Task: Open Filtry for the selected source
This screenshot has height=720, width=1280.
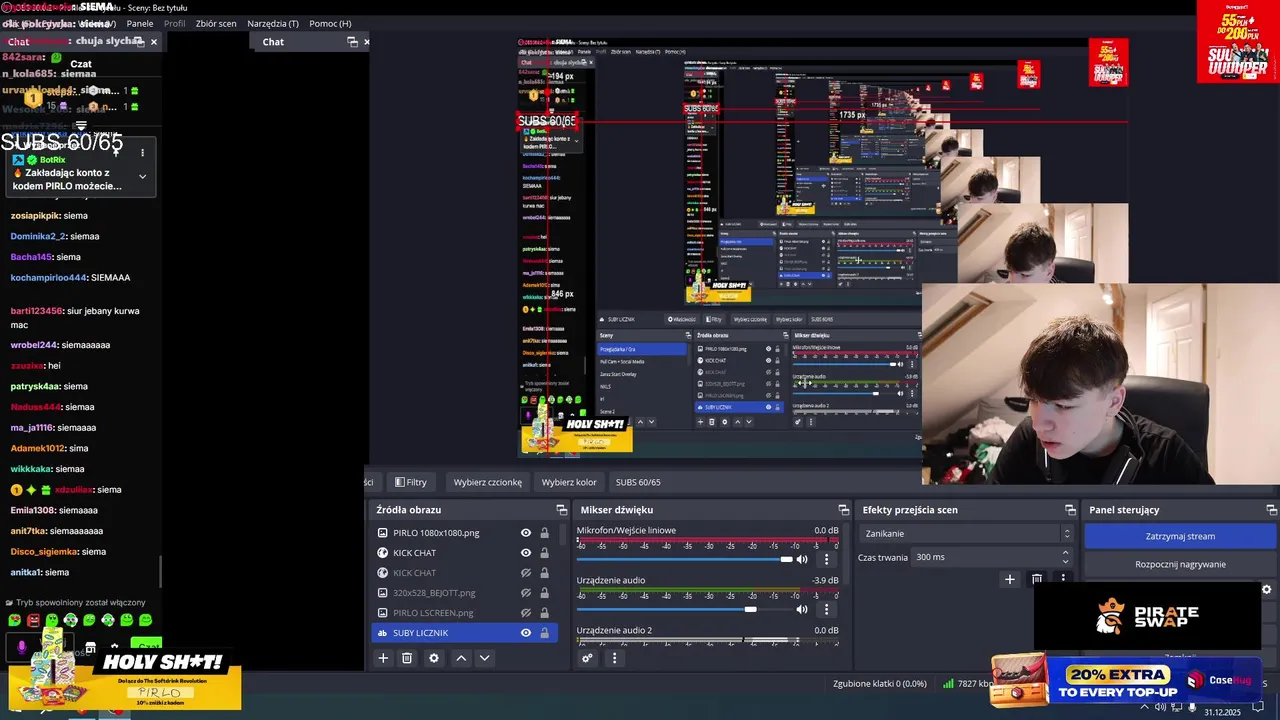Action: coord(411,482)
